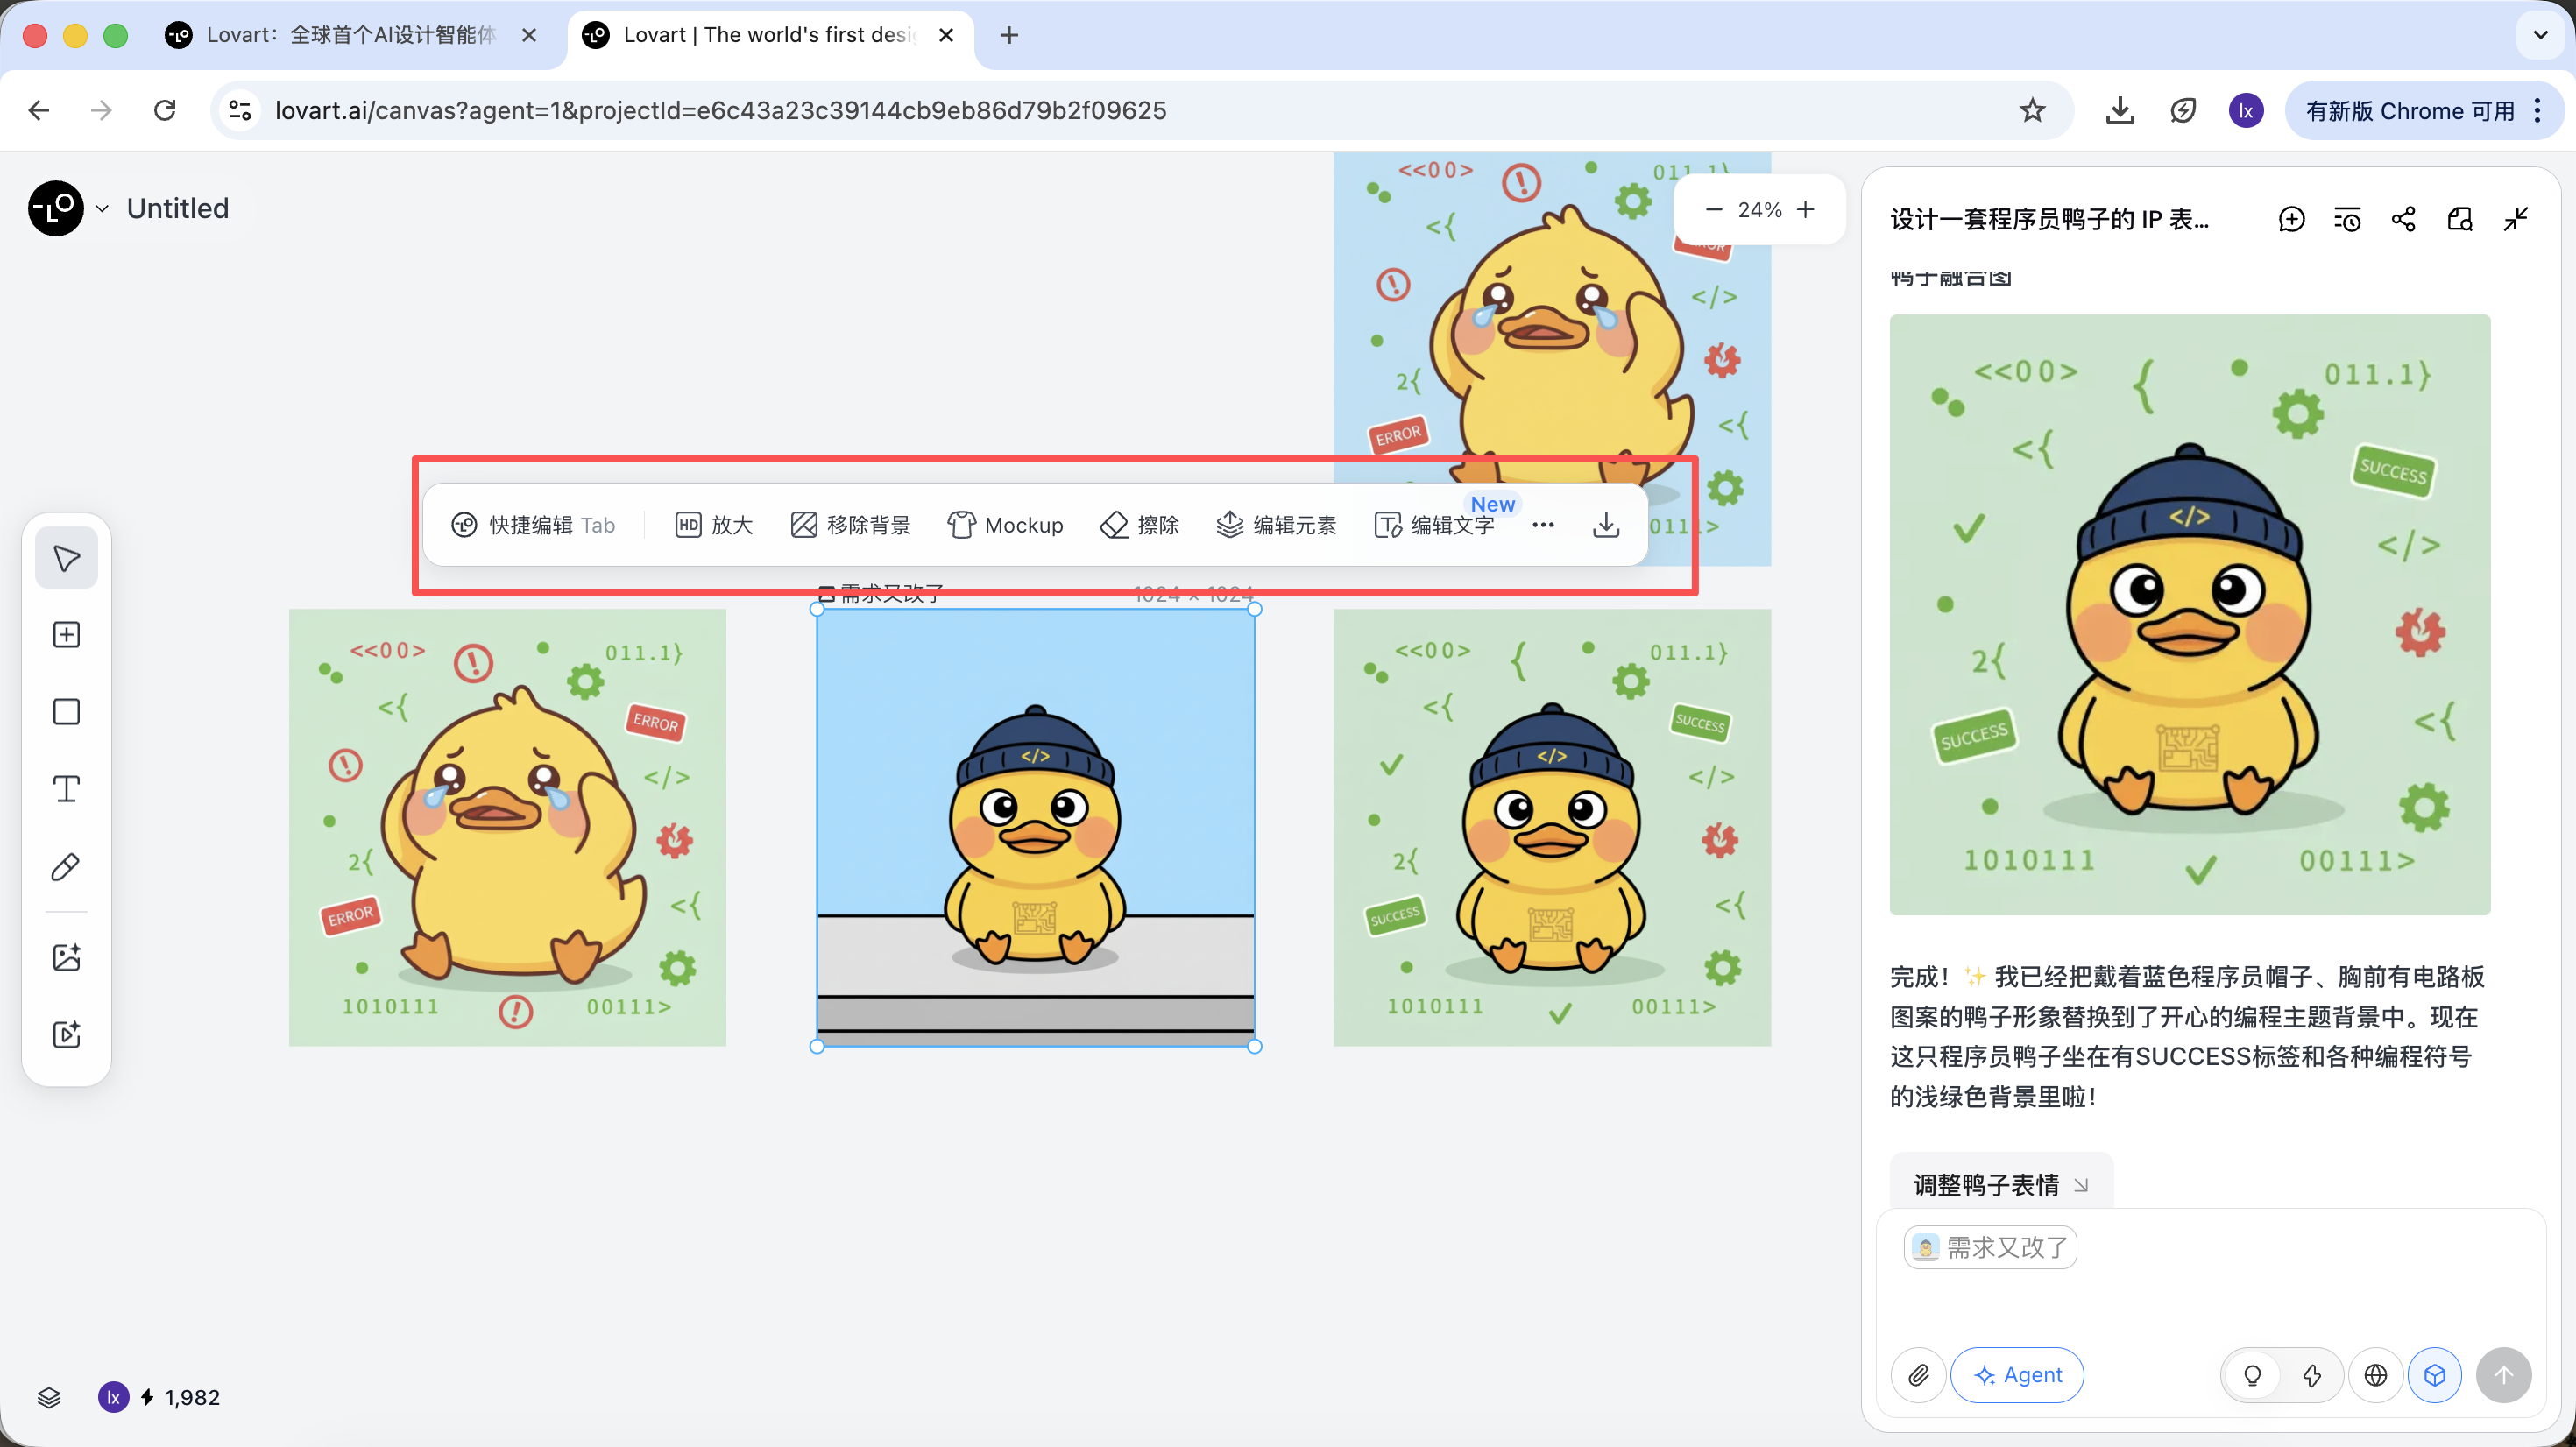Viewport: 2576px width, 1447px height.
Task: Increase canvas zoom with plus
Action: pyautogui.click(x=1805, y=209)
